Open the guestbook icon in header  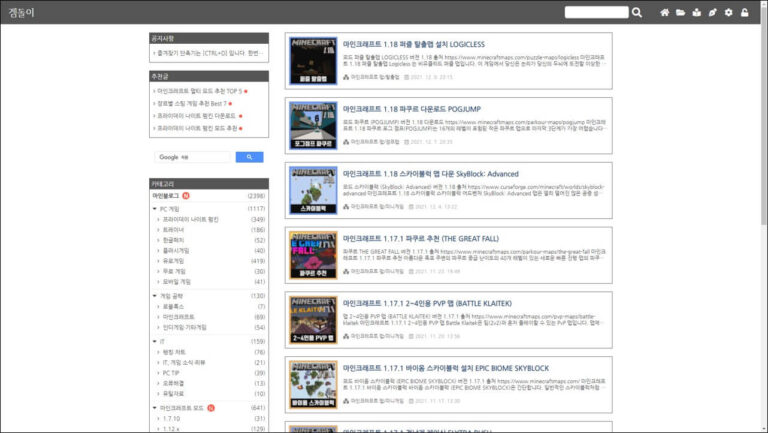click(x=696, y=12)
